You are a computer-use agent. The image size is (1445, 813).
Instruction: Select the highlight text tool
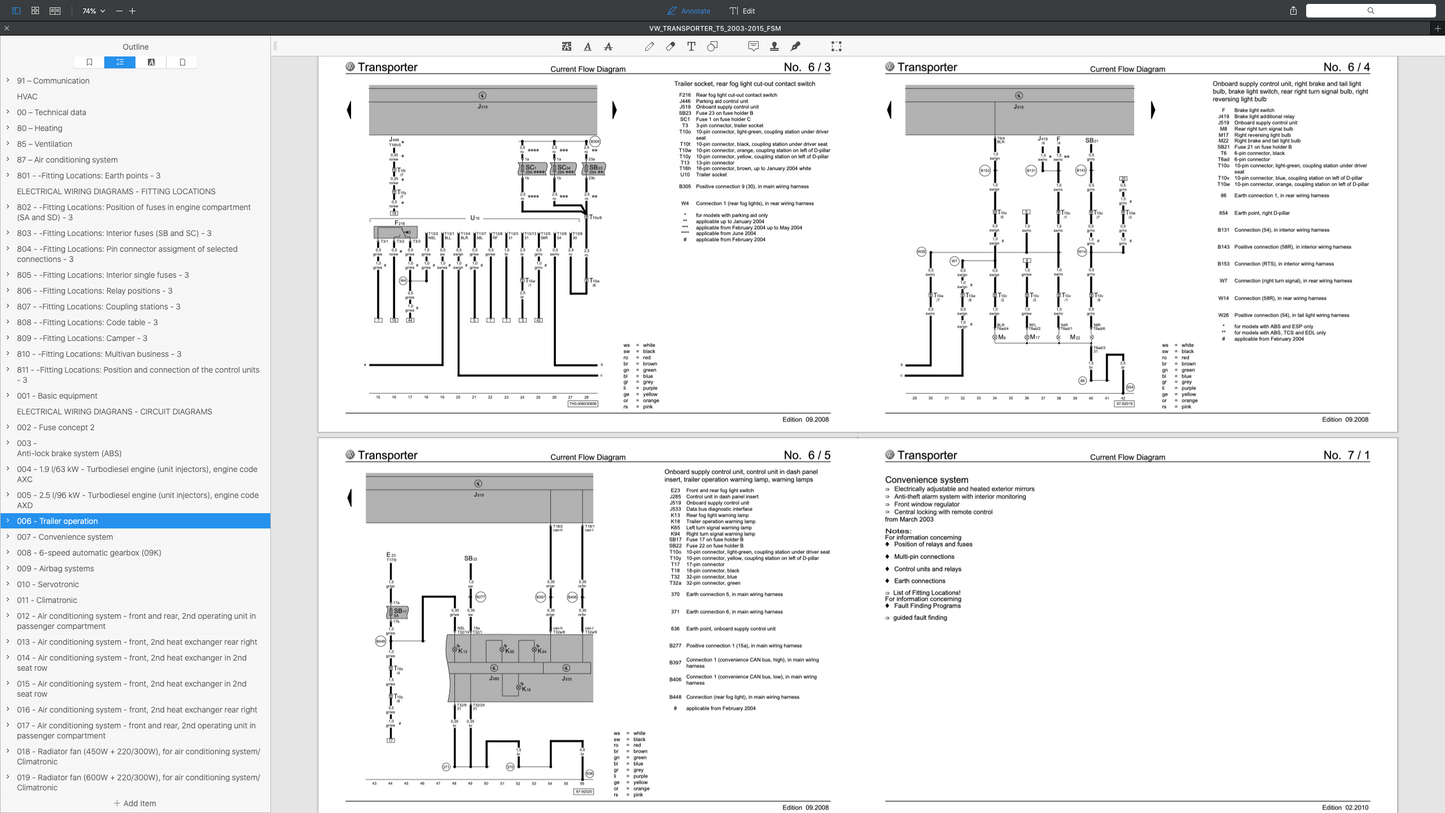567,46
